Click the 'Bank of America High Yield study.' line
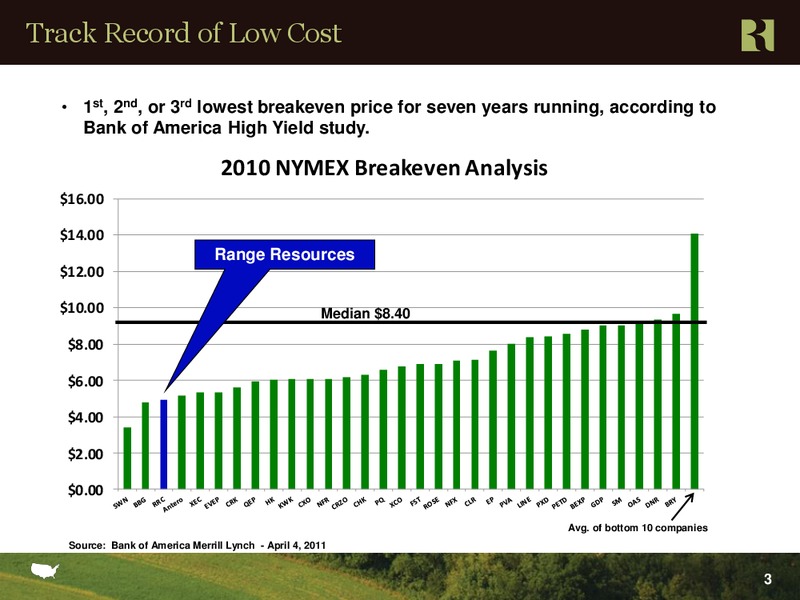The height and width of the screenshot is (600, 800). click(x=226, y=128)
